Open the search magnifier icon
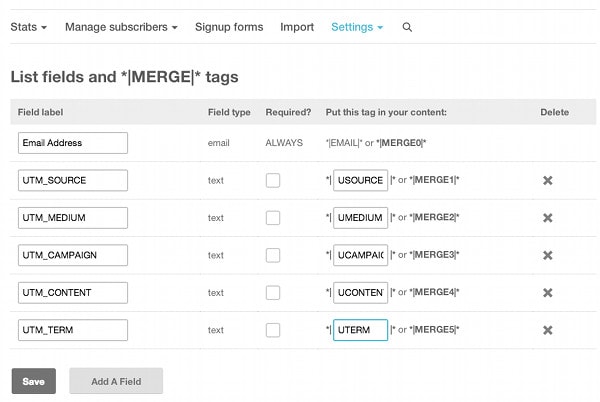This screenshot has width=600, height=402. tap(407, 27)
